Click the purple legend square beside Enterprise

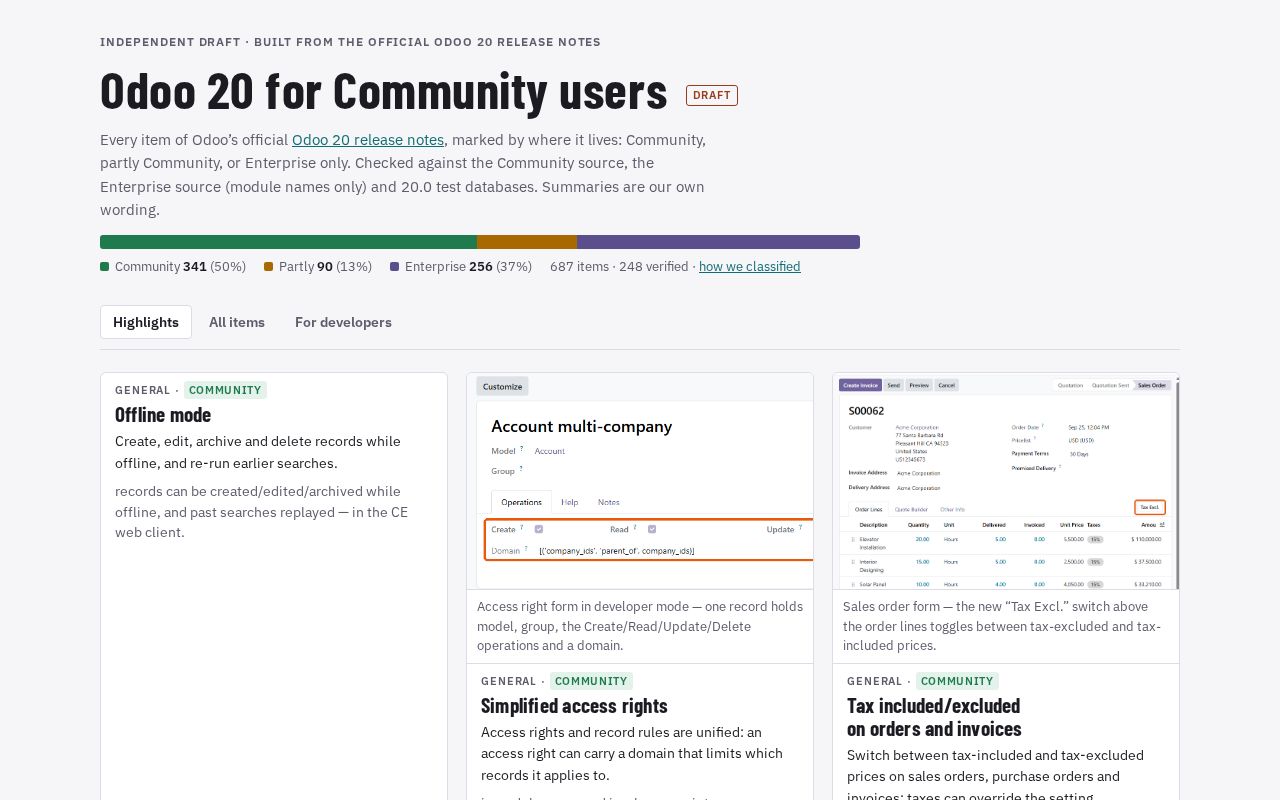pyautogui.click(x=395, y=267)
